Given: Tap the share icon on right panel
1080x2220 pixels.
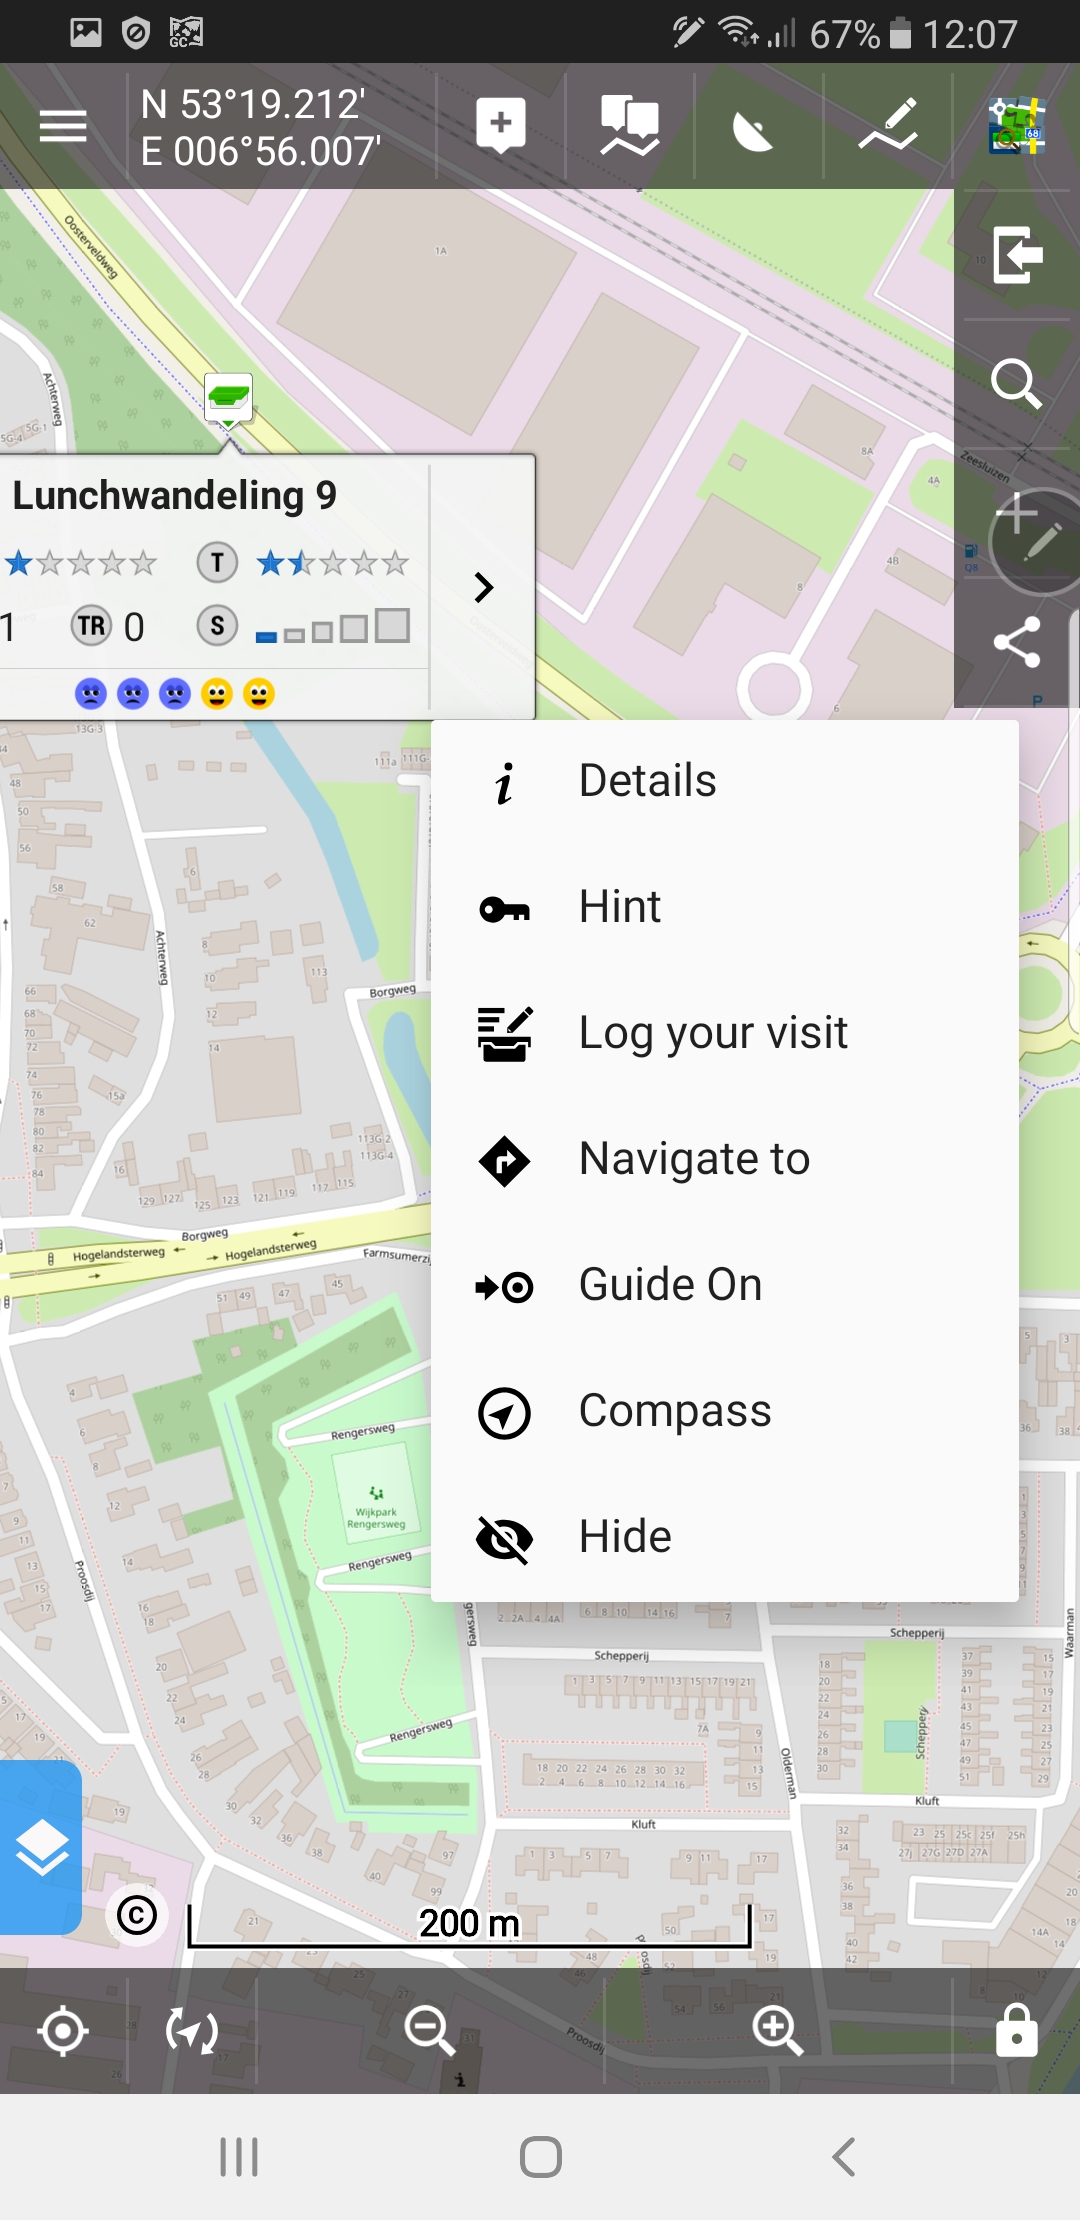Looking at the screenshot, I should pyautogui.click(x=1016, y=642).
